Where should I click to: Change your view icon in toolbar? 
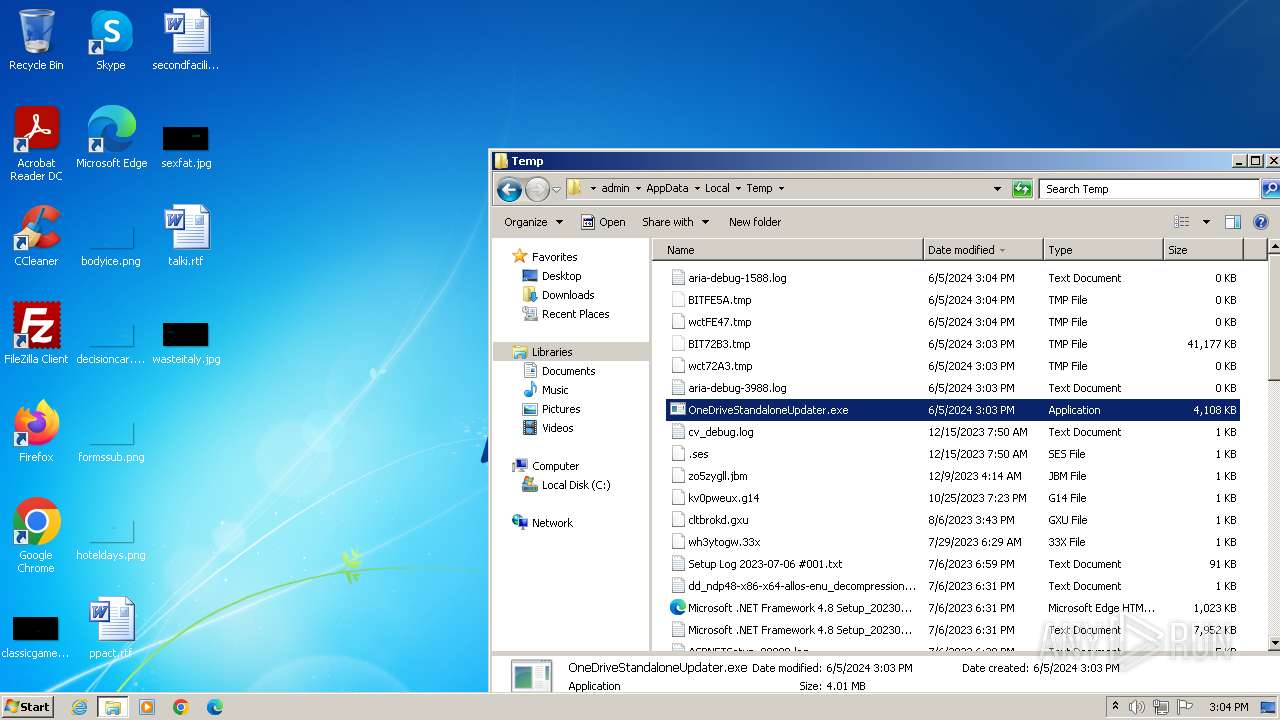pos(1182,222)
